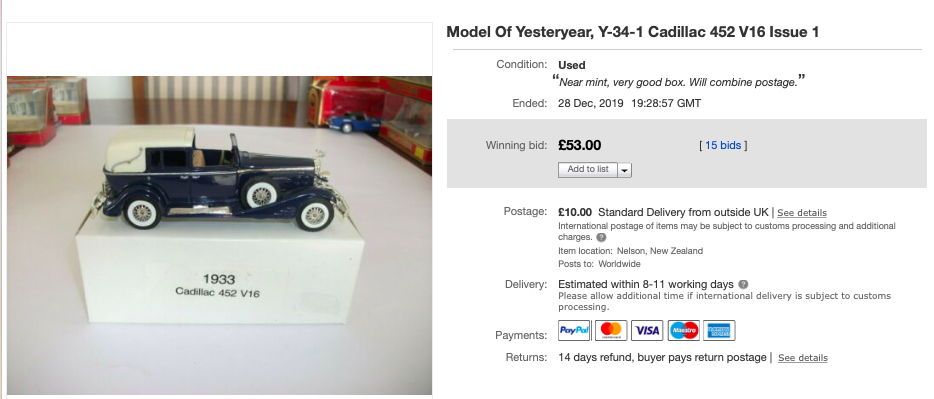Click the seller condition note text

[x=678, y=82]
